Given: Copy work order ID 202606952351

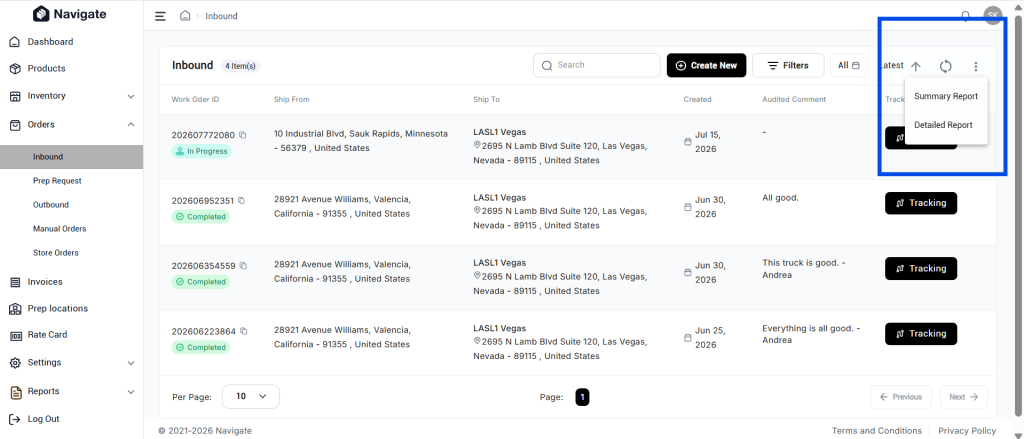Looking at the screenshot, I should [241, 201].
